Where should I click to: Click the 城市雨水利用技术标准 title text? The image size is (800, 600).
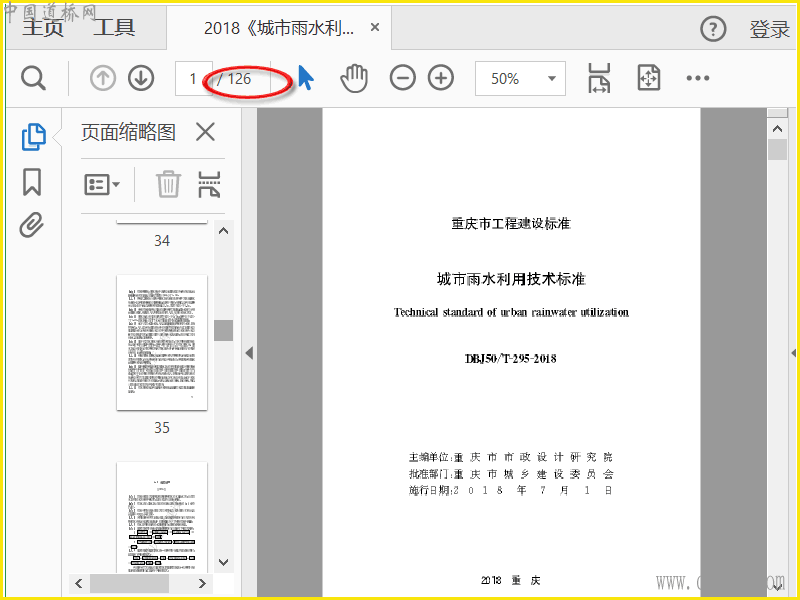point(511,279)
